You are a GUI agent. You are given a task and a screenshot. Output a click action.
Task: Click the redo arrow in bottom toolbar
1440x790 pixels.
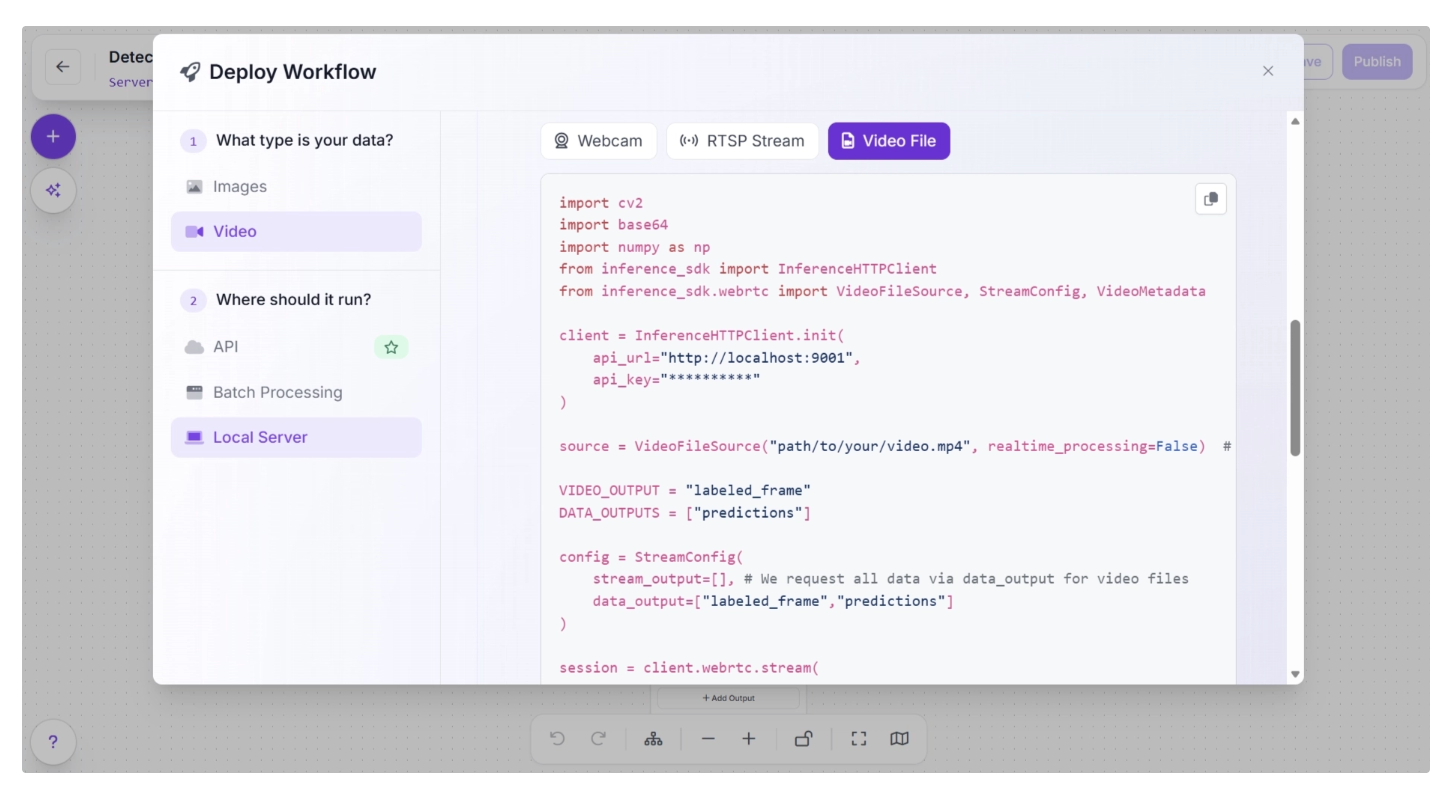click(x=599, y=739)
